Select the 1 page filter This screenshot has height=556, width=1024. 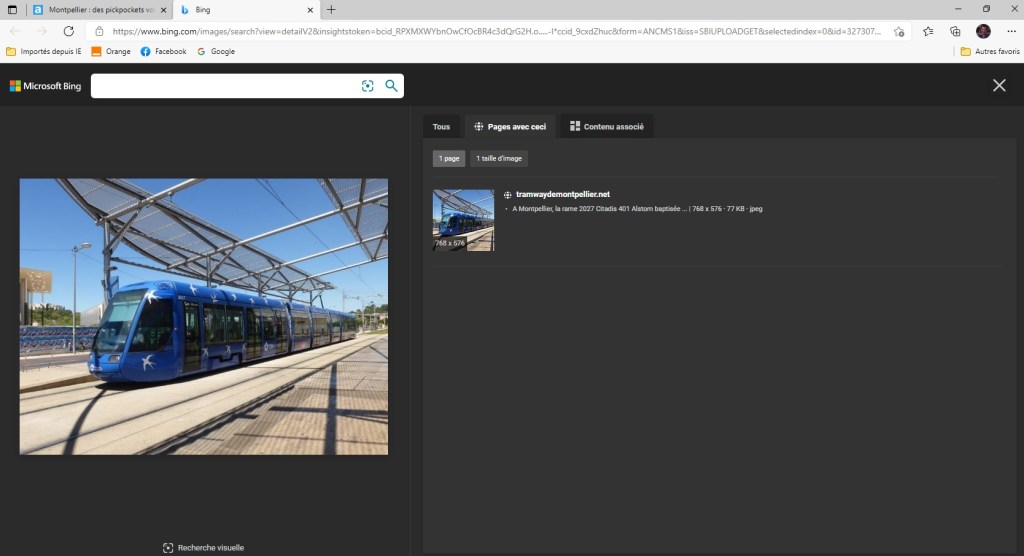[449, 158]
